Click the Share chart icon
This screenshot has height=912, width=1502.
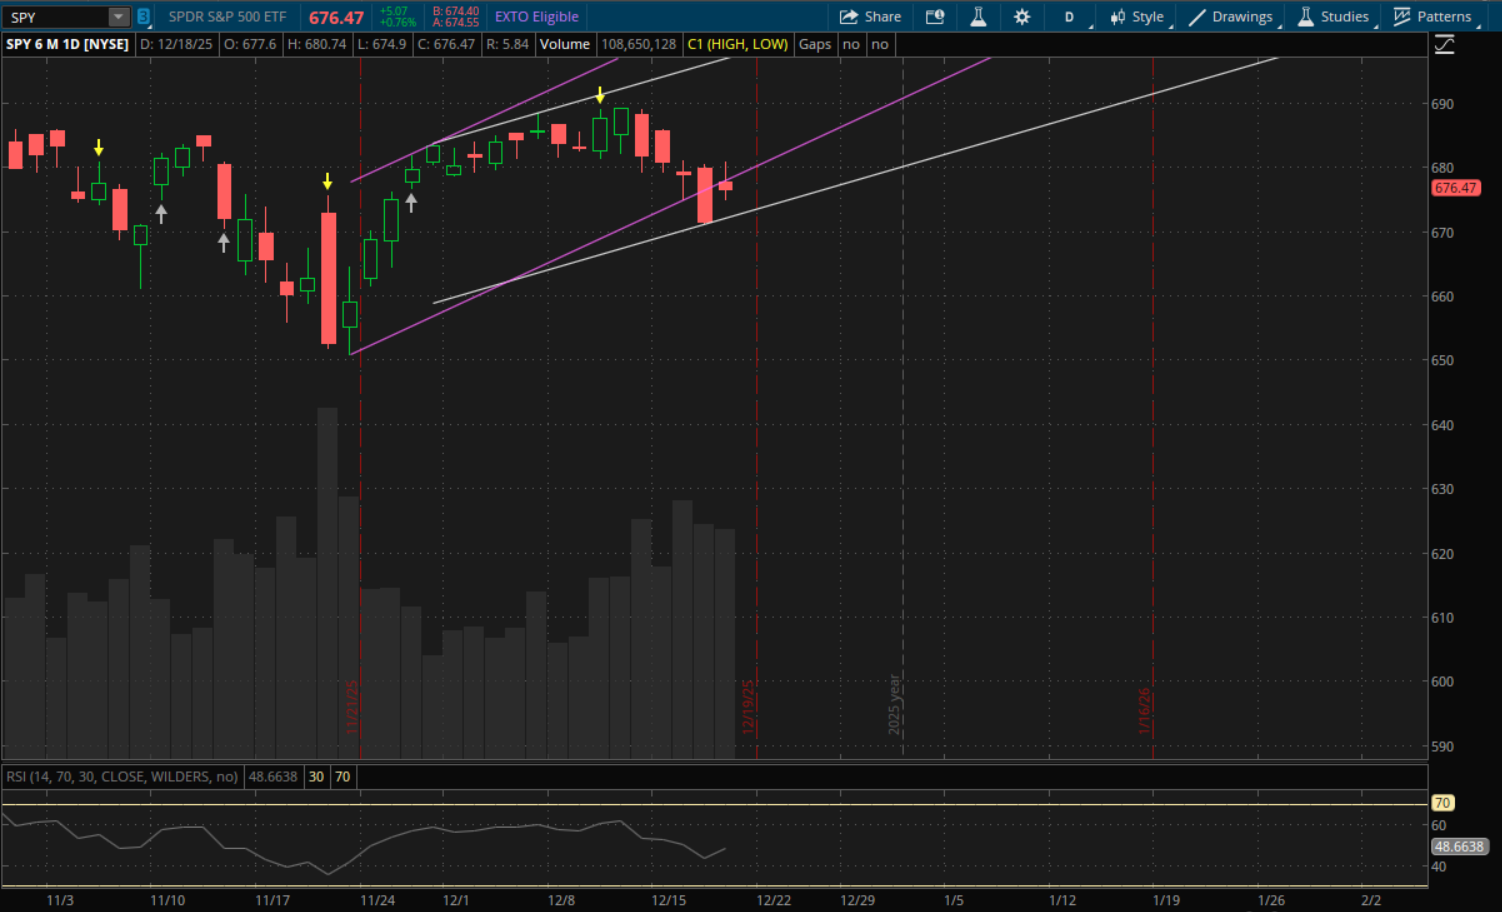click(x=849, y=17)
